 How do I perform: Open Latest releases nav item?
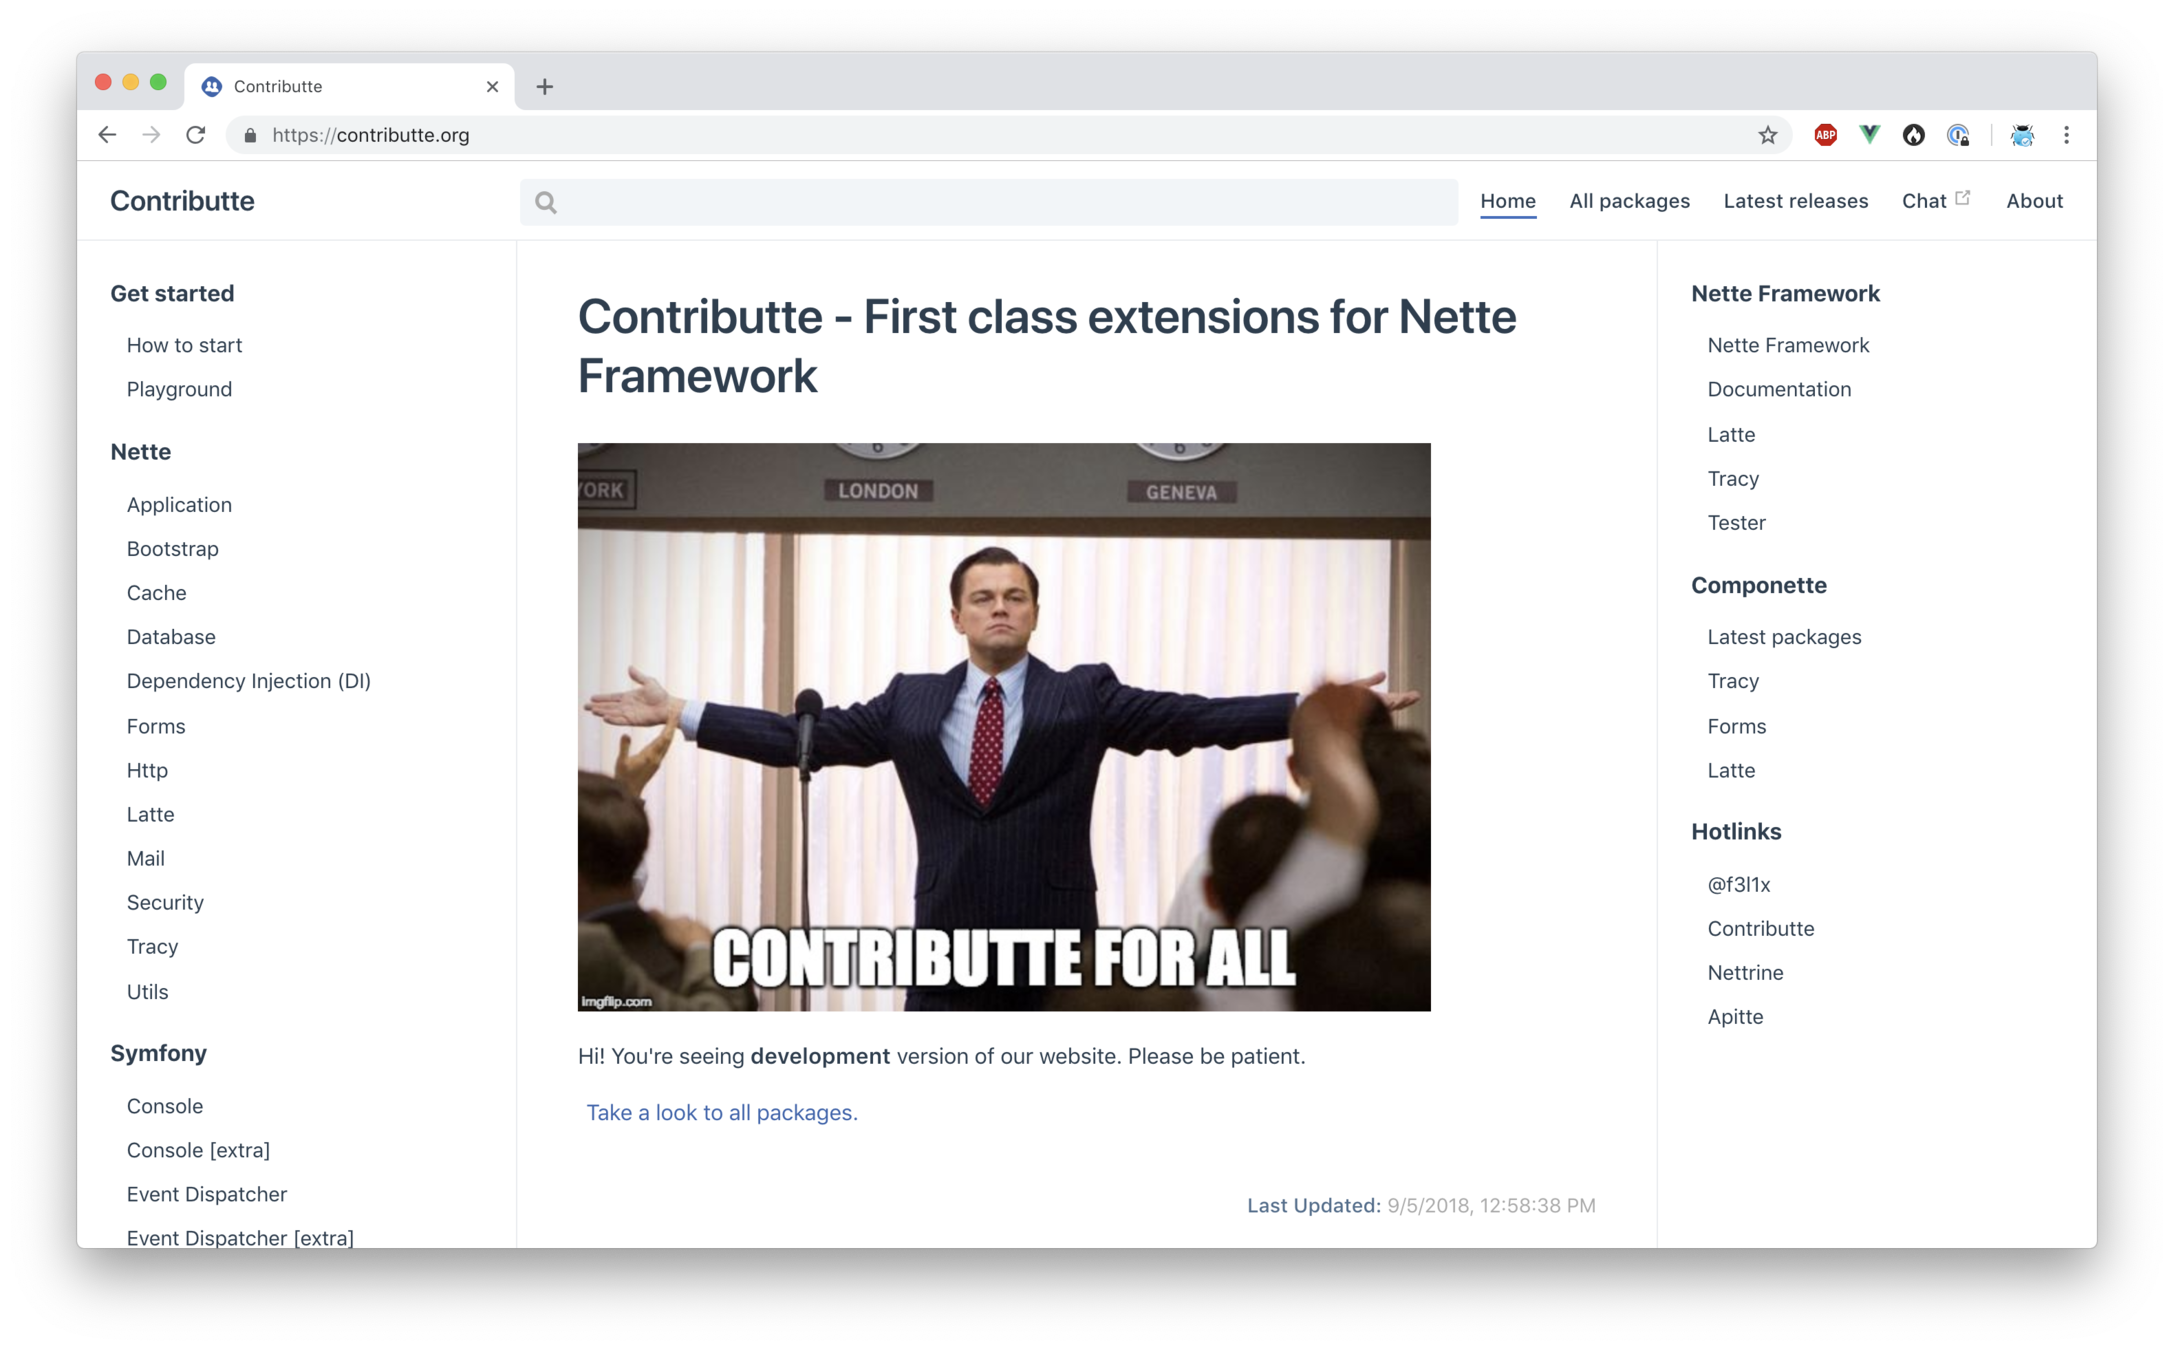1795,201
